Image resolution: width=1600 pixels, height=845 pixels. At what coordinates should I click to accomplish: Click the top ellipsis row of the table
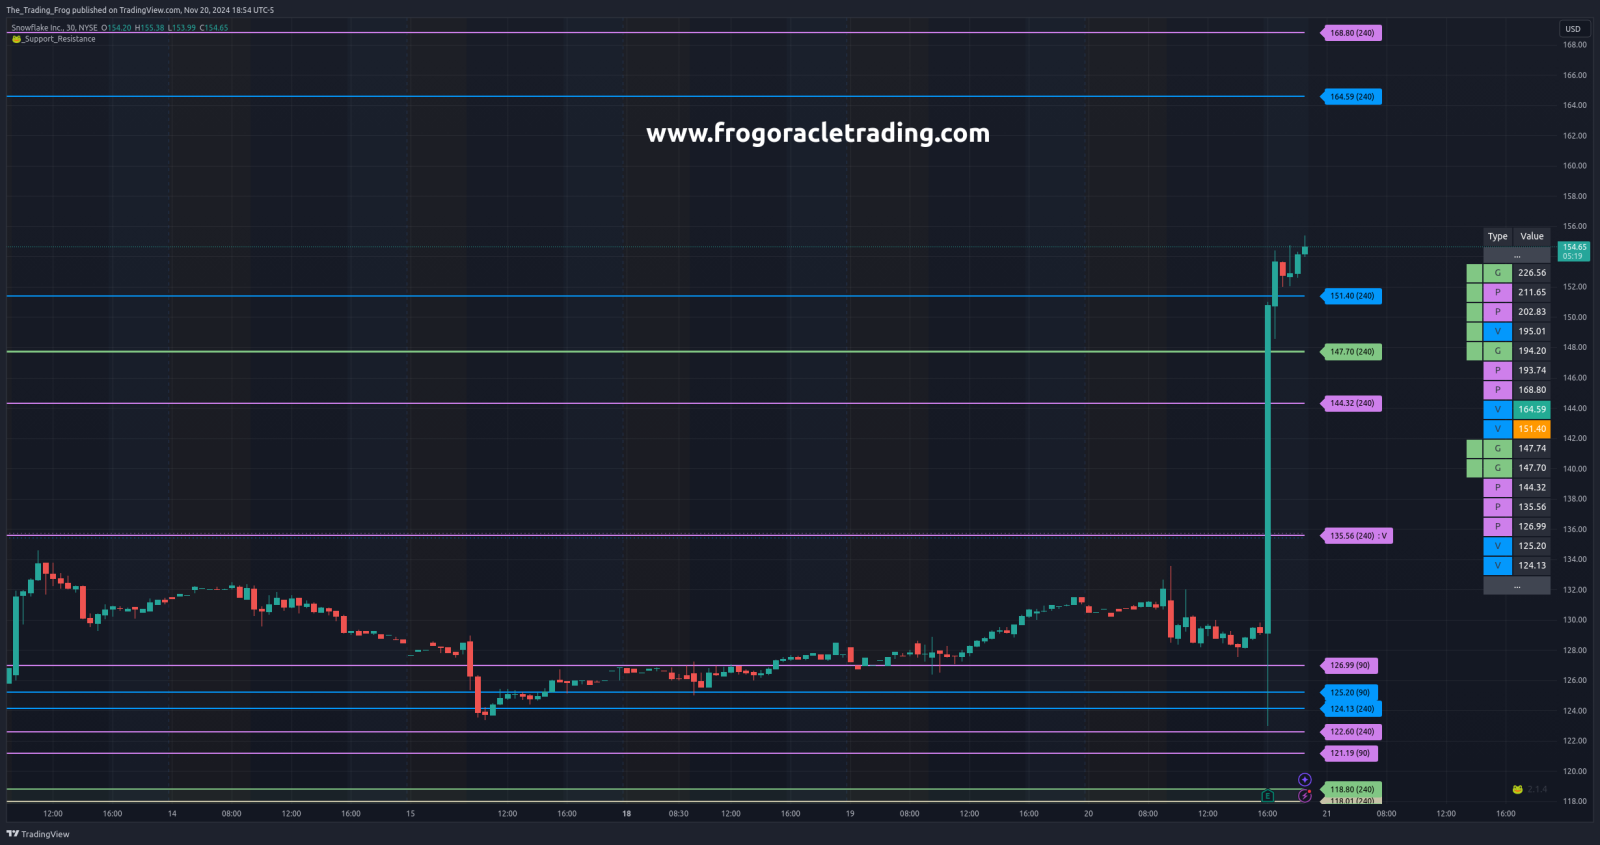(1517, 256)
